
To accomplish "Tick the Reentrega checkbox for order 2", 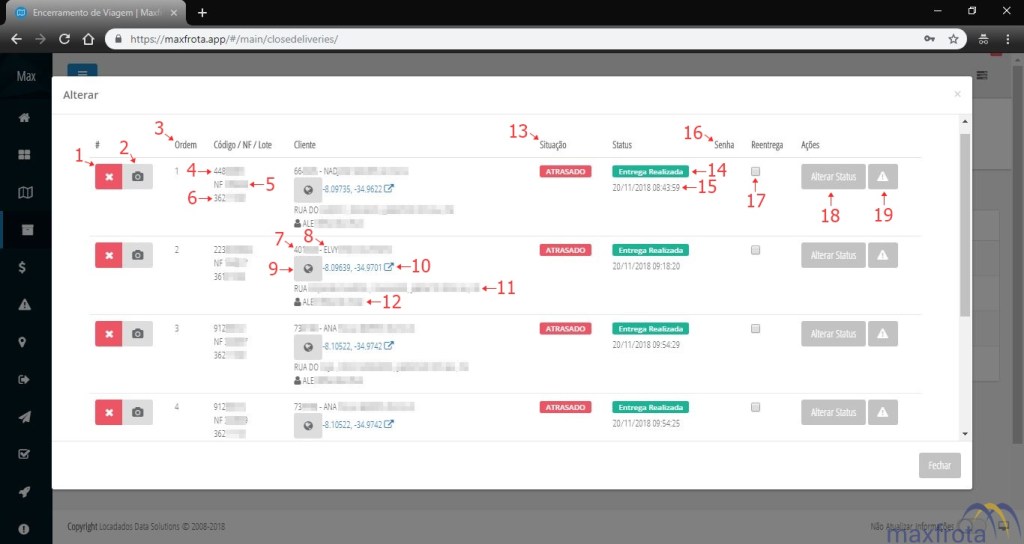I will [x=756, y=250].
